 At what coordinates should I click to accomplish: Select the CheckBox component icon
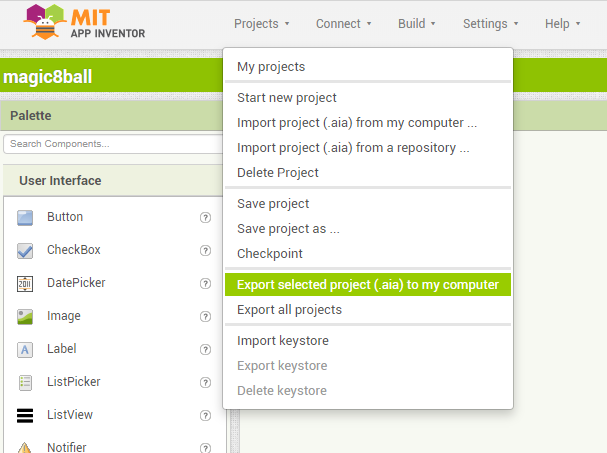pos(26,250)
